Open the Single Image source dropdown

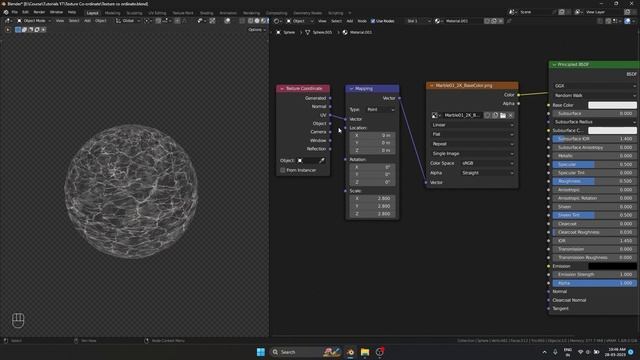pyautogui.click(x=472, y=153)
